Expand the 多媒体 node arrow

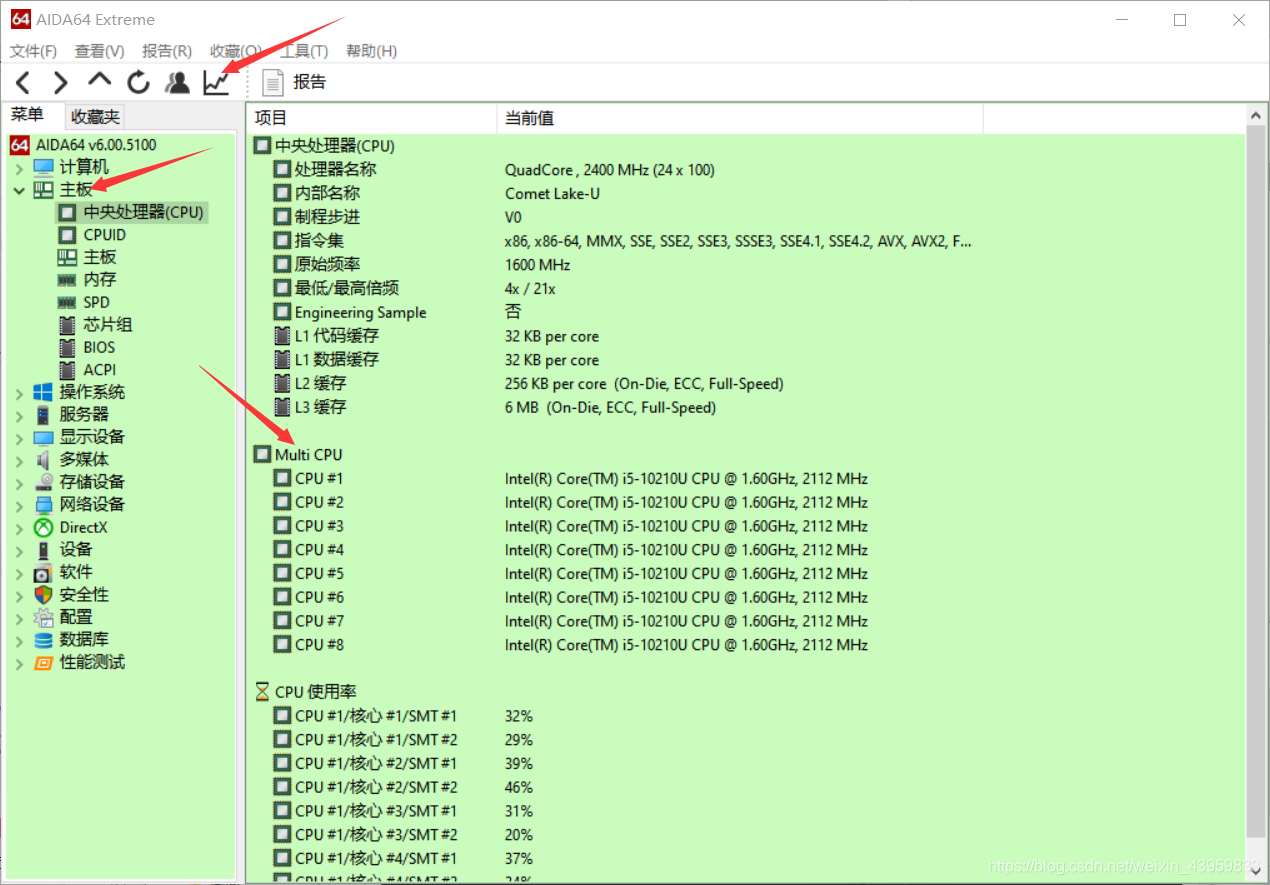pyautogui.click(x=19, y=460)
